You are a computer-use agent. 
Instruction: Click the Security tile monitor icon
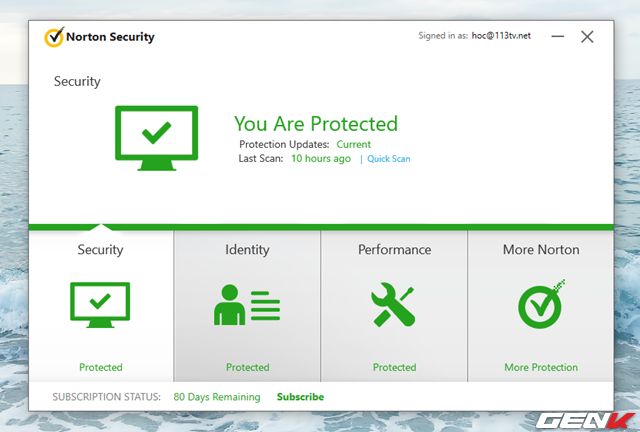tap(100, 305)
